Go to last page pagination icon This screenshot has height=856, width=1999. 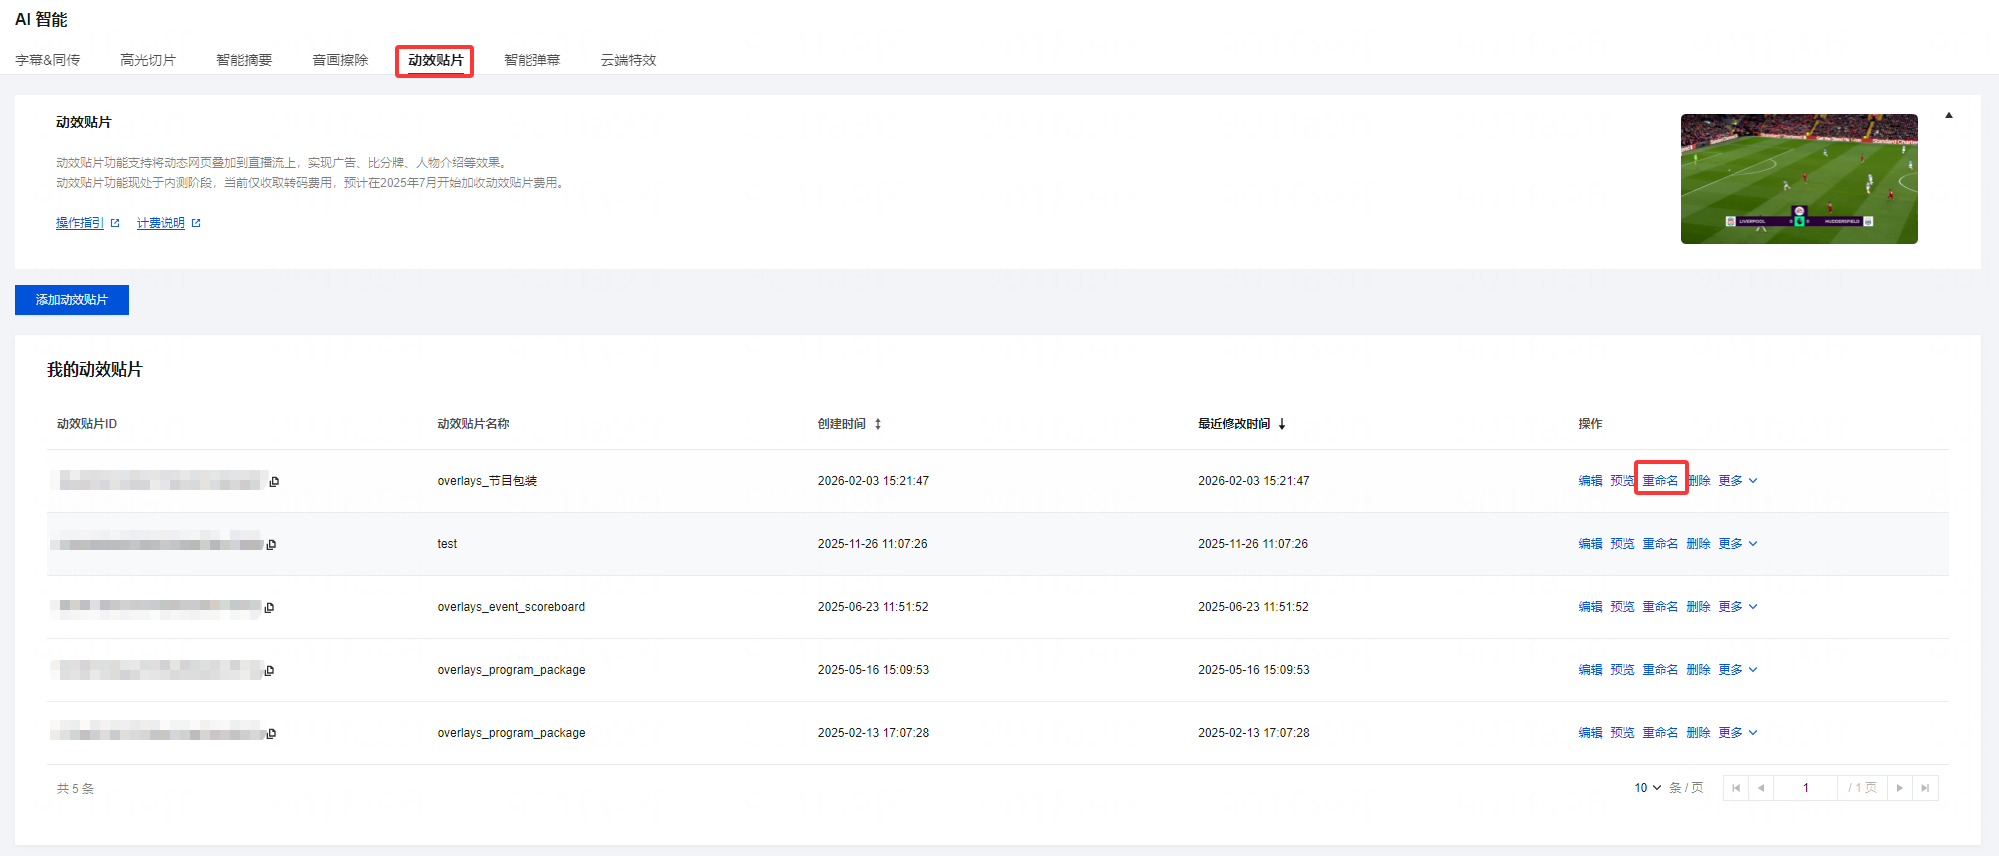(x=1925, y=788)
